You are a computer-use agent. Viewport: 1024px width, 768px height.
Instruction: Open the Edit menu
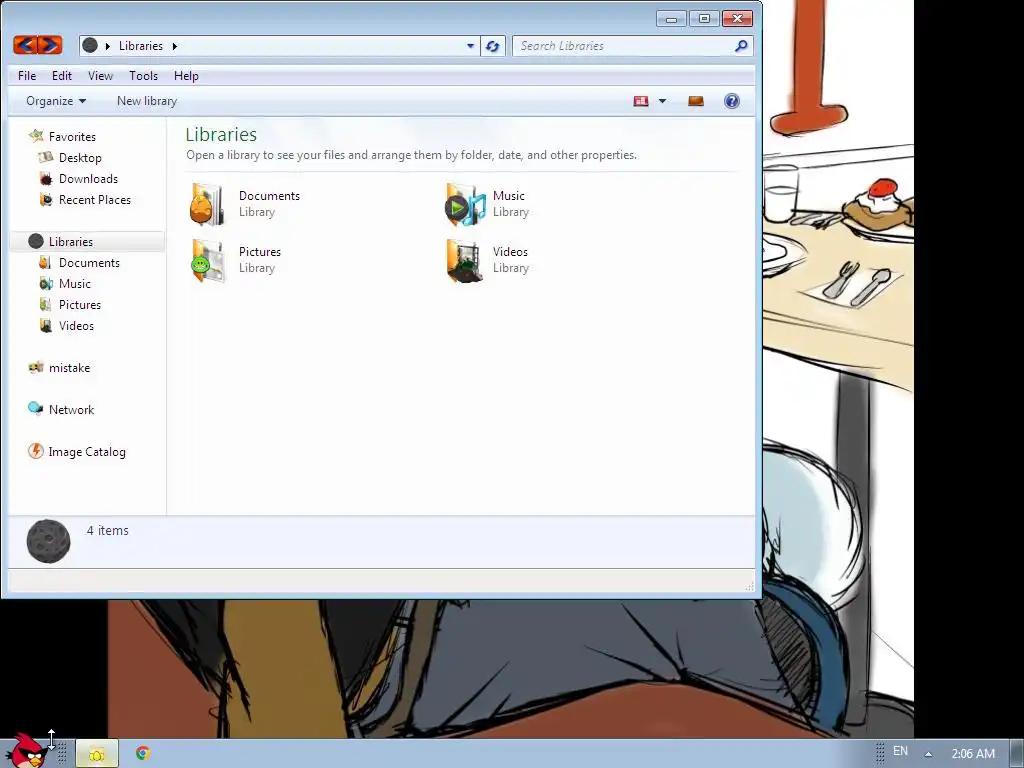[x=62, y=76]
